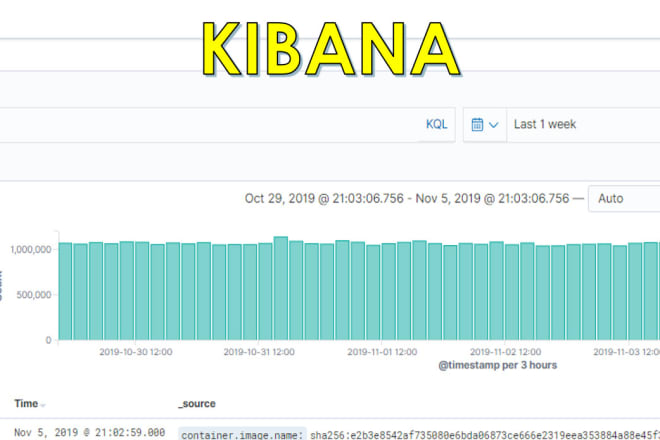This screenshot has width=660, height=440.
Task: Click the 1,000,000 y-axis label
Action: point(31,250)
